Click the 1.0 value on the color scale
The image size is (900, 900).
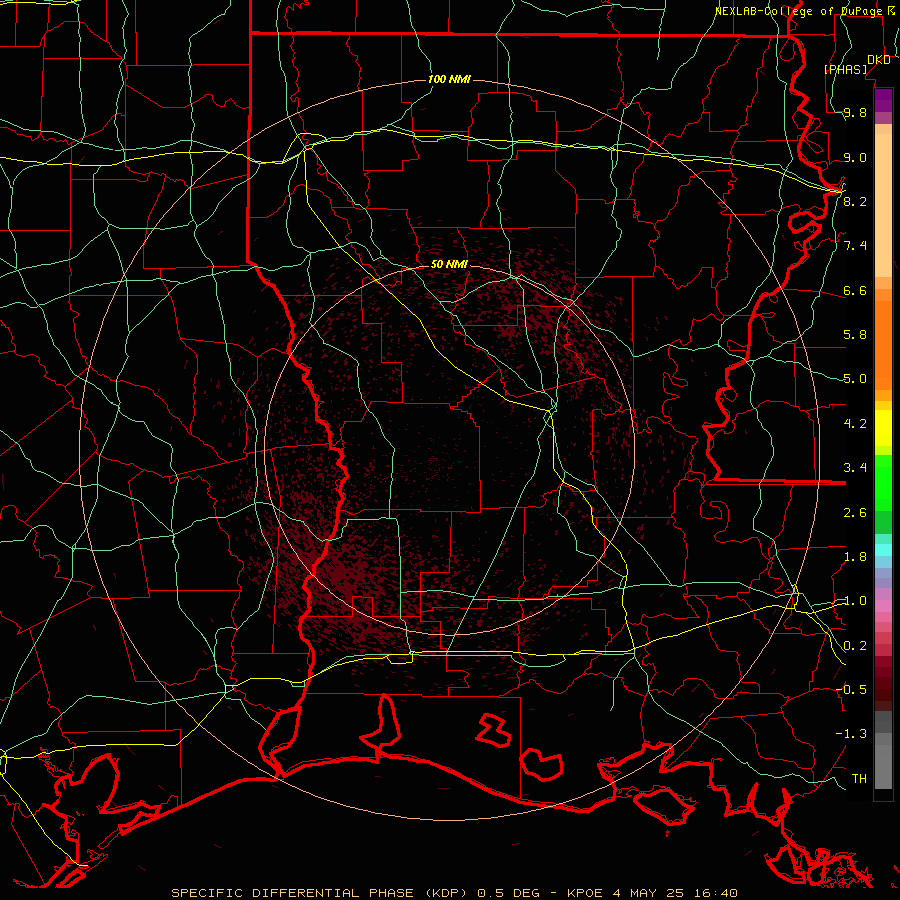coord(855,601)
